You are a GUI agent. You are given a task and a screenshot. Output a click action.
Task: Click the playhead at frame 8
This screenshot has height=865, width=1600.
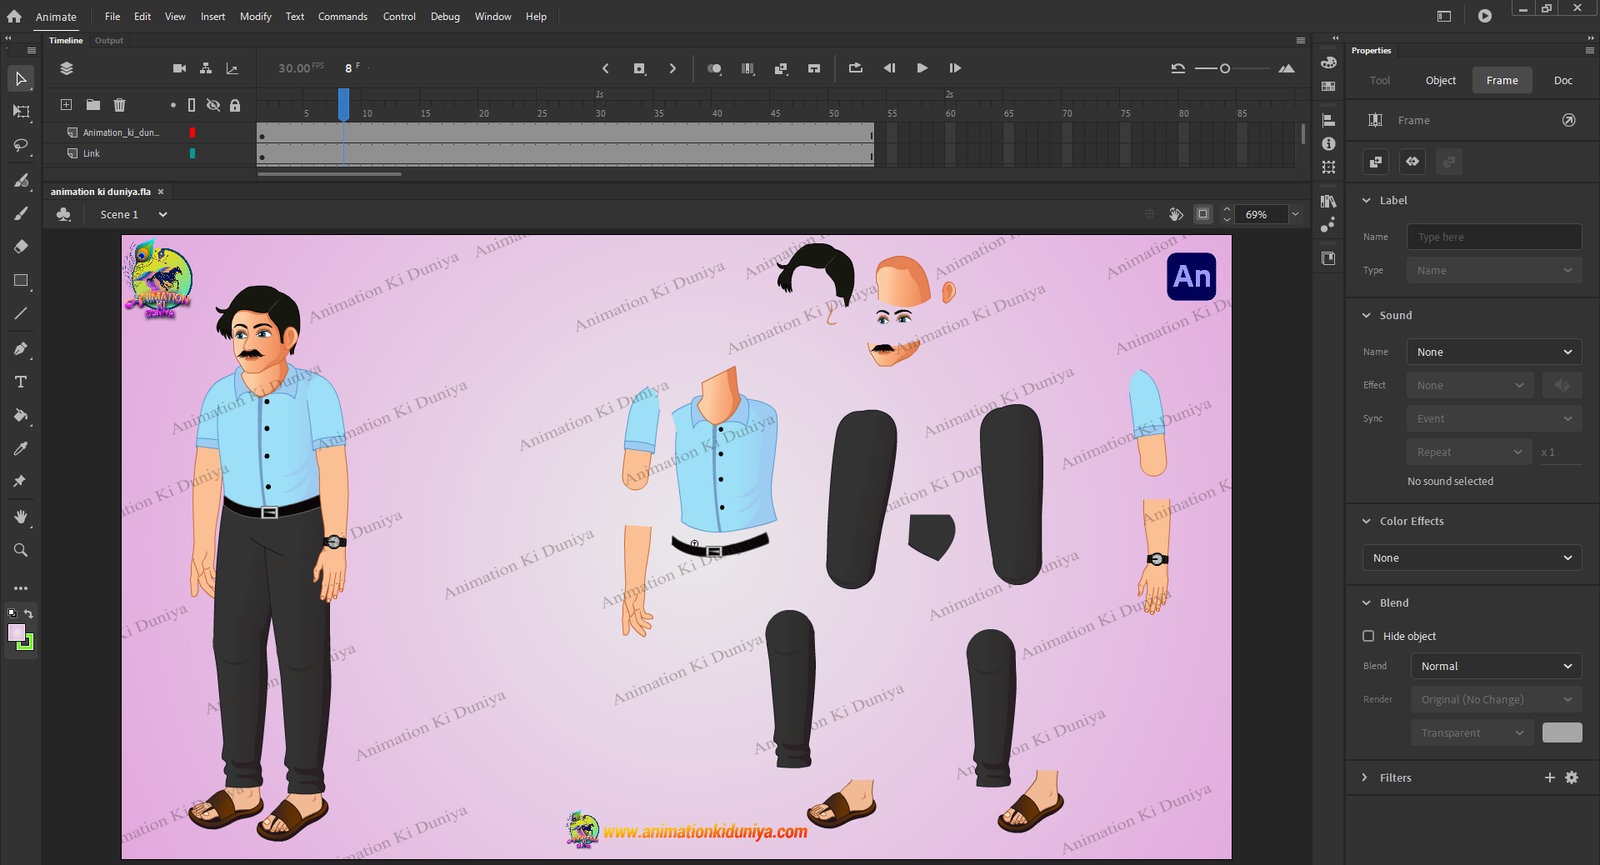(343, 104)
